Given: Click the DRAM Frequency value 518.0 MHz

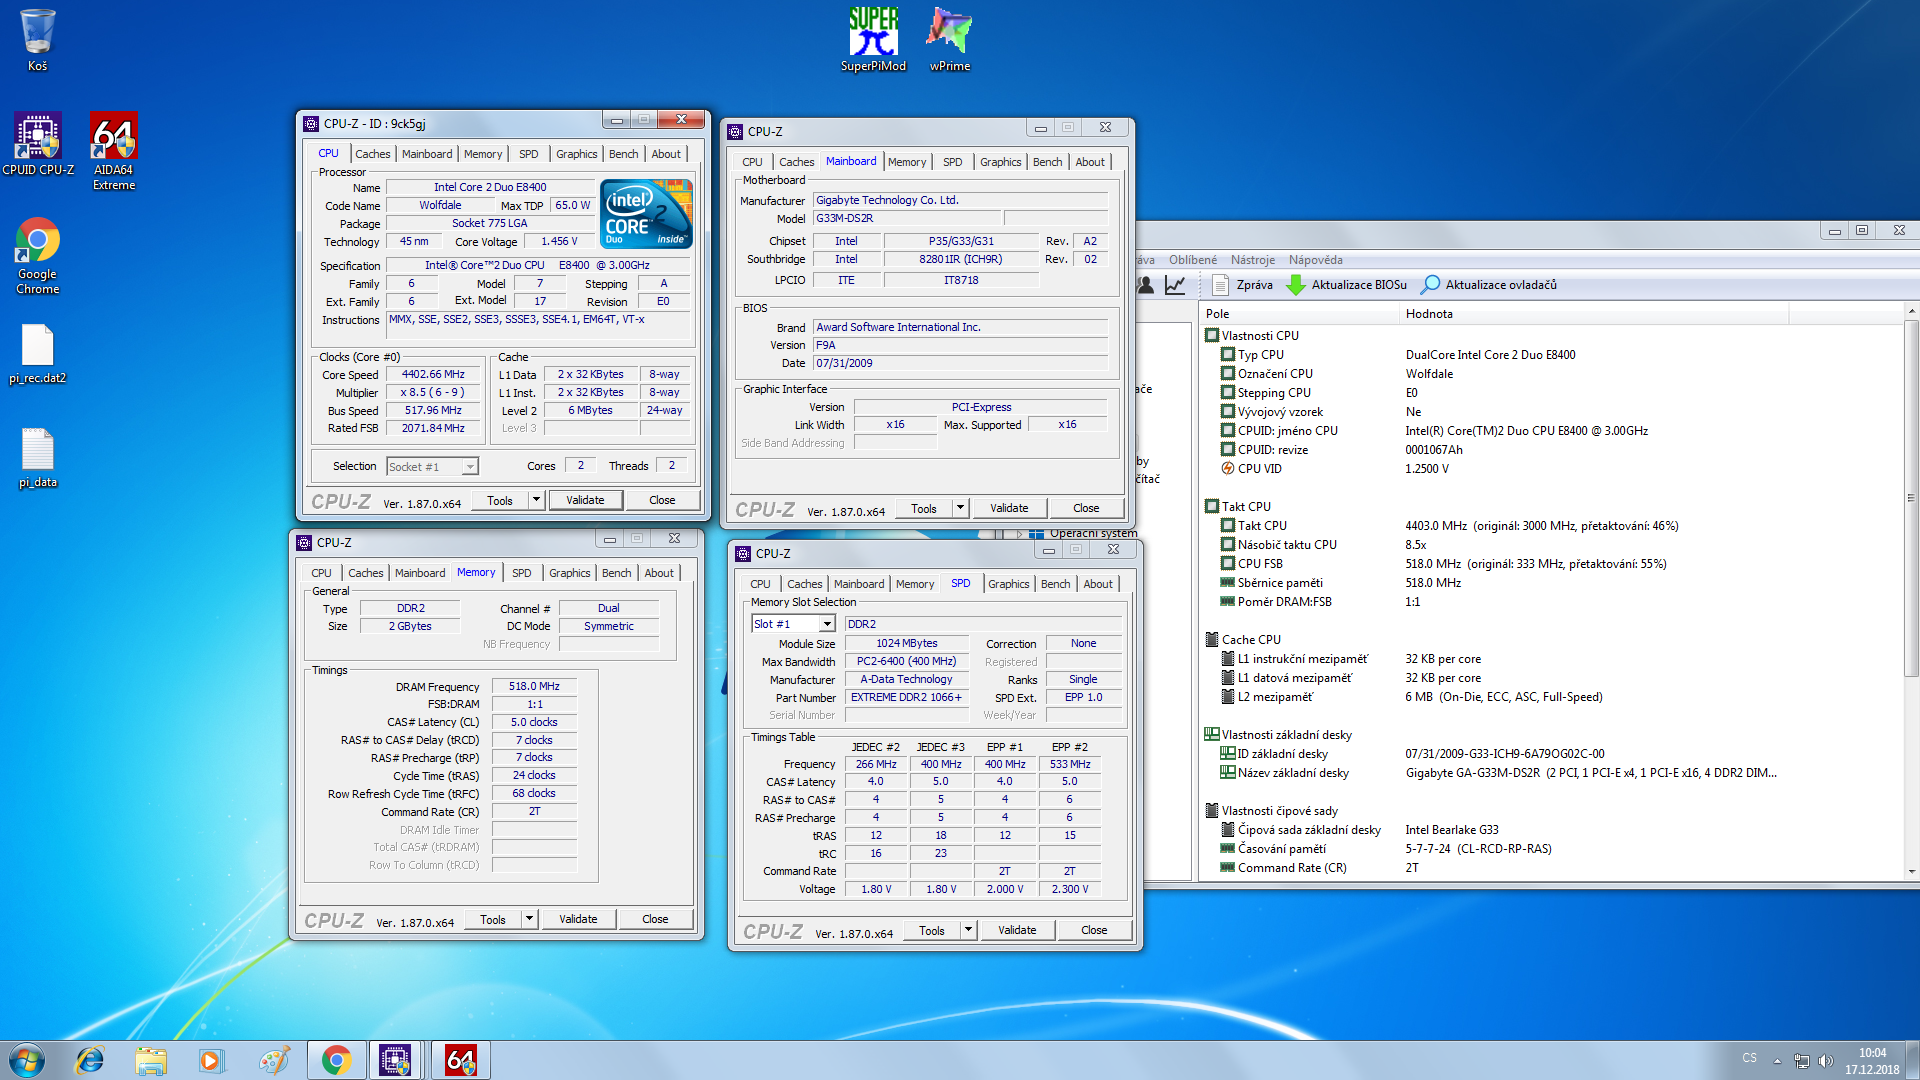Looking at the screenshot, I should [x=534, y=687].
